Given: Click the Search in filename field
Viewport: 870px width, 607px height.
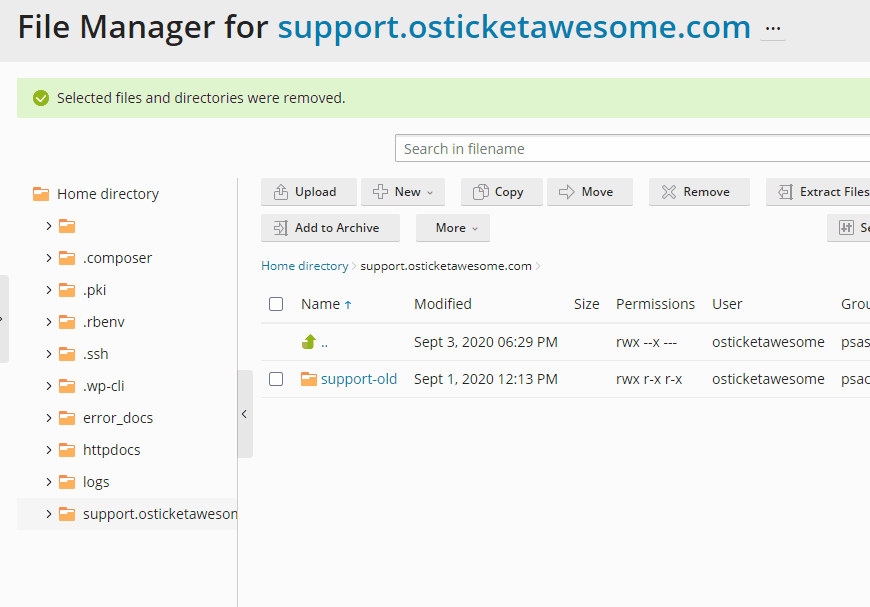Looking at the screenshot, I should [x=633, y=149].
